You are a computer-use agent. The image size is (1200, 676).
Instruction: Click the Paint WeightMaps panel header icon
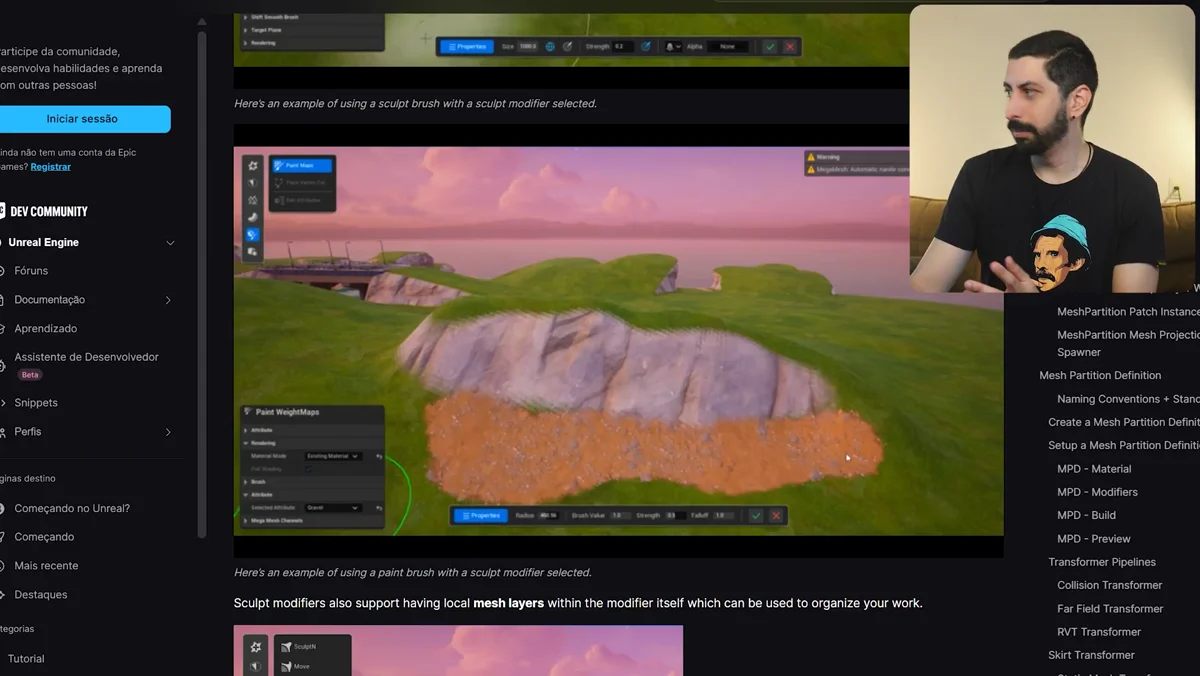(x=248, y=411)
